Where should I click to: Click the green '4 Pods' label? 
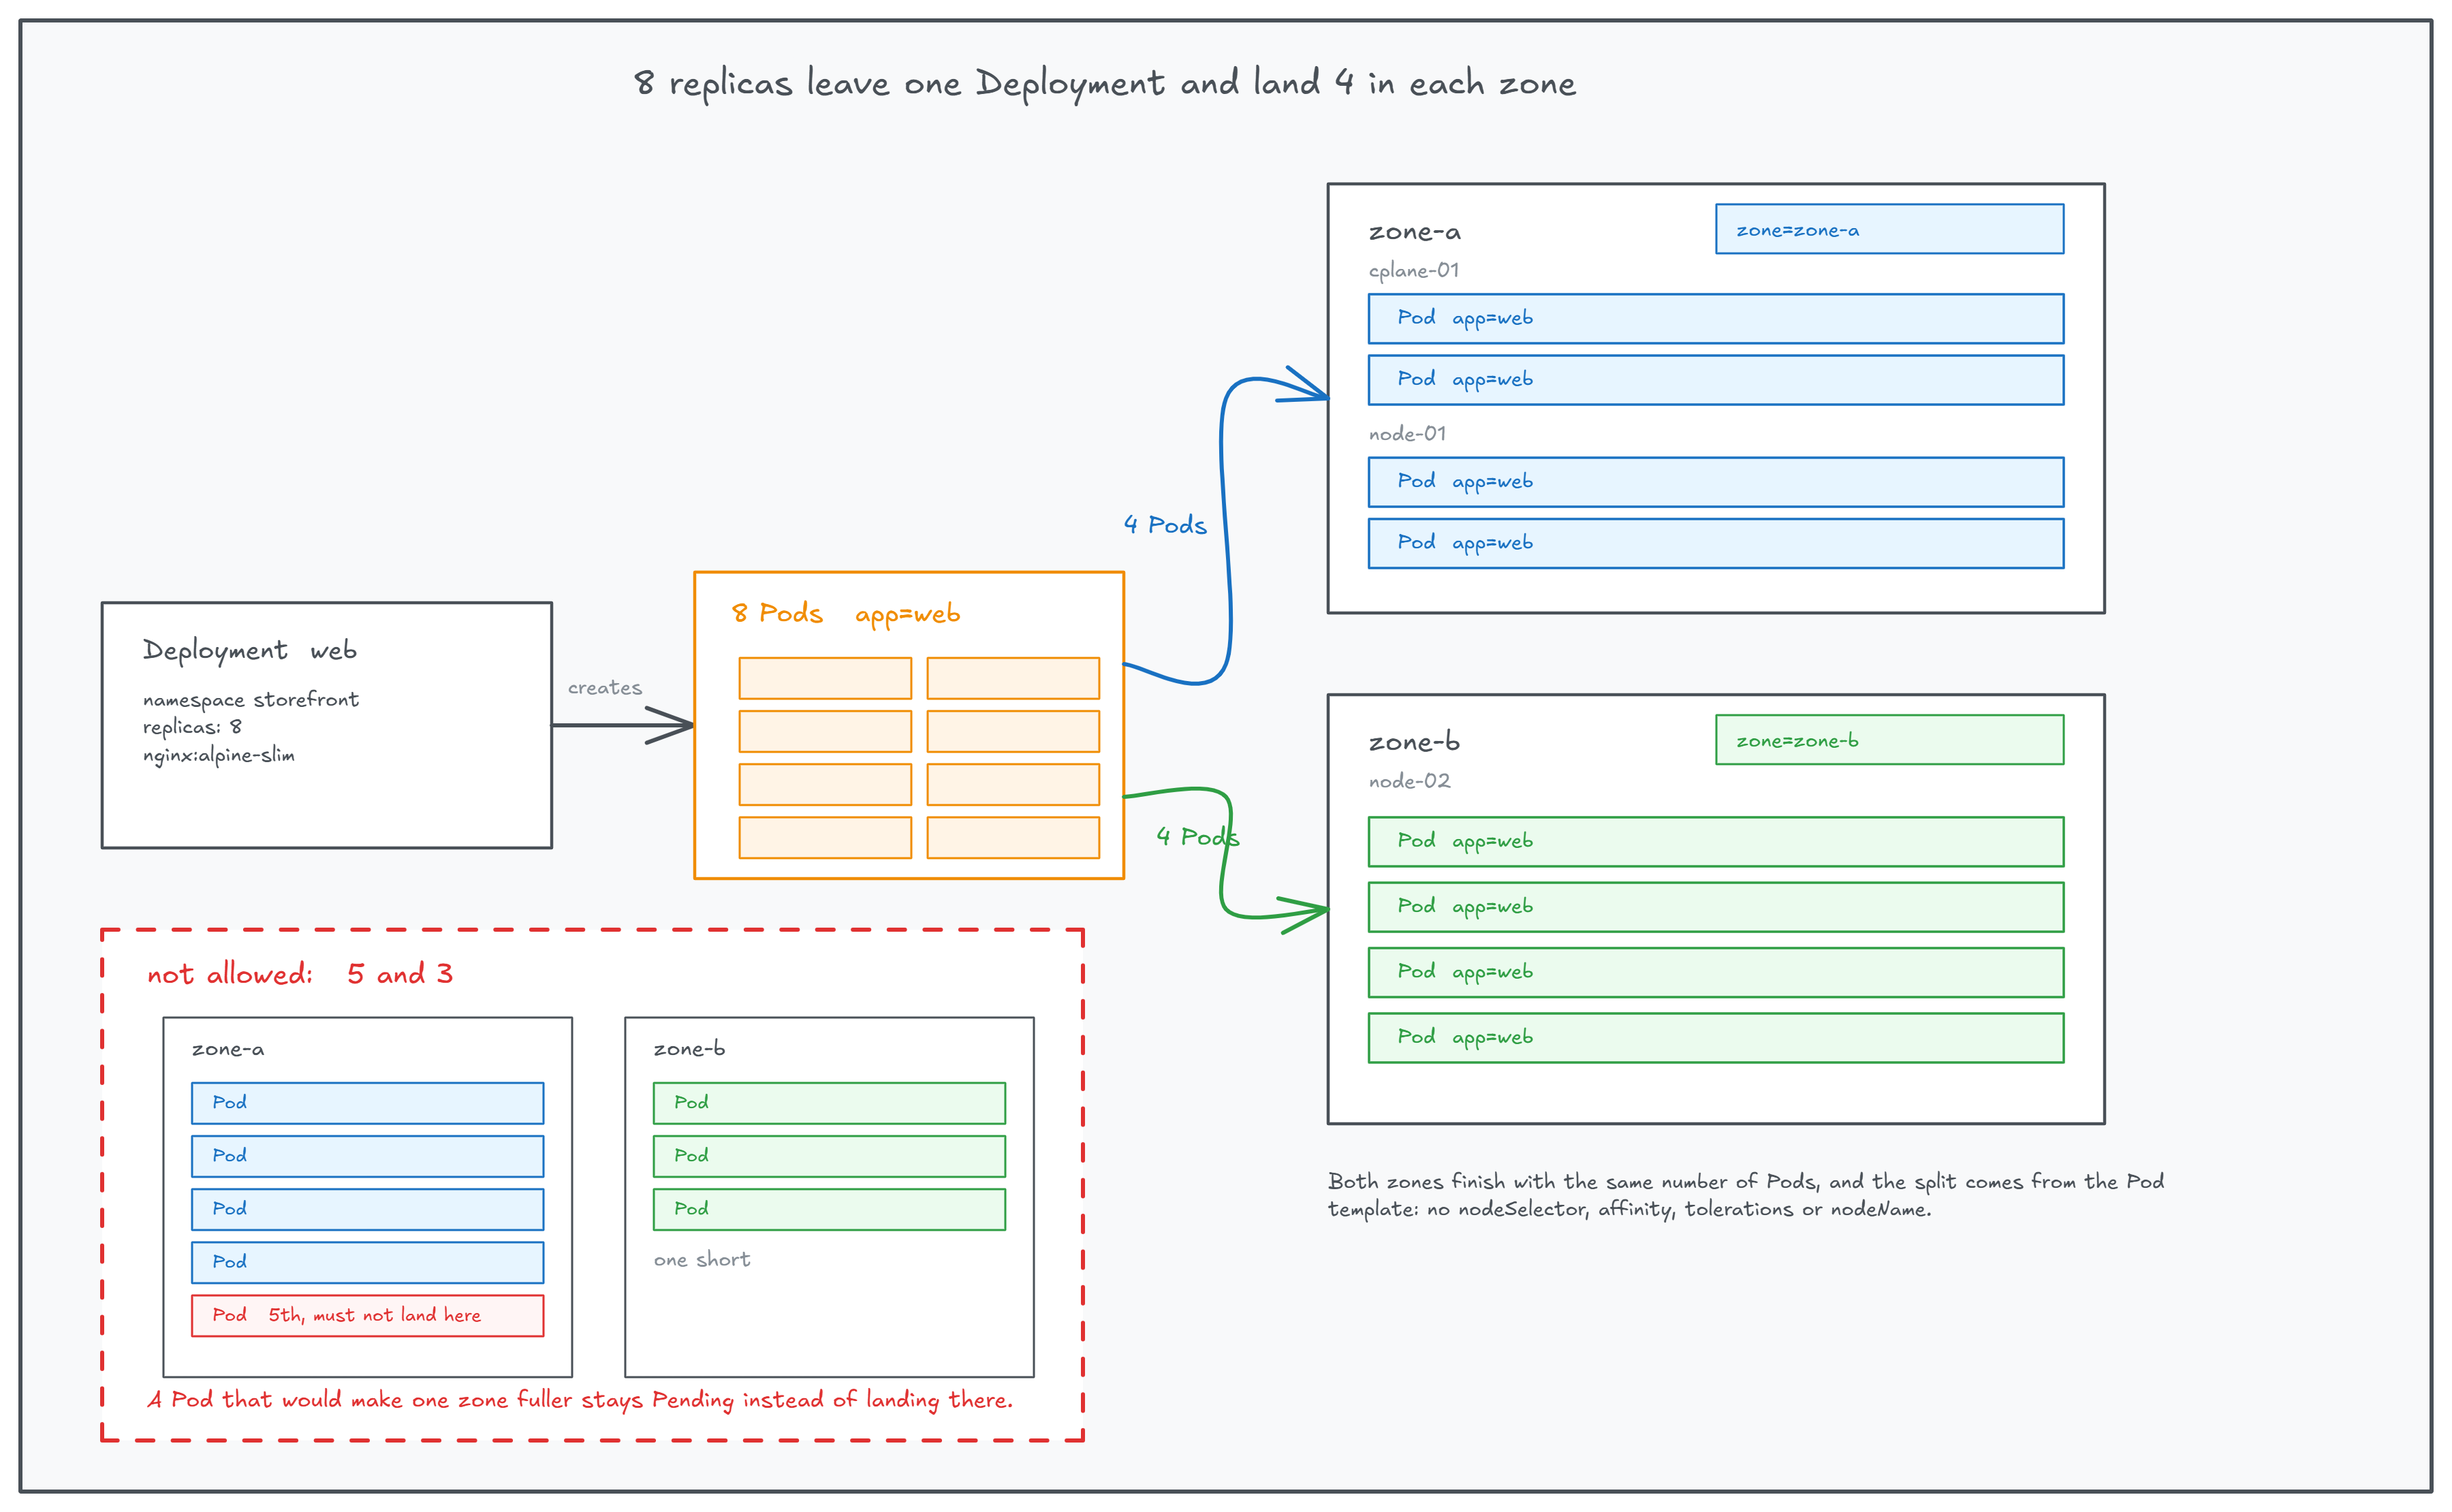pyautogui.click(x=1197, y=837)
